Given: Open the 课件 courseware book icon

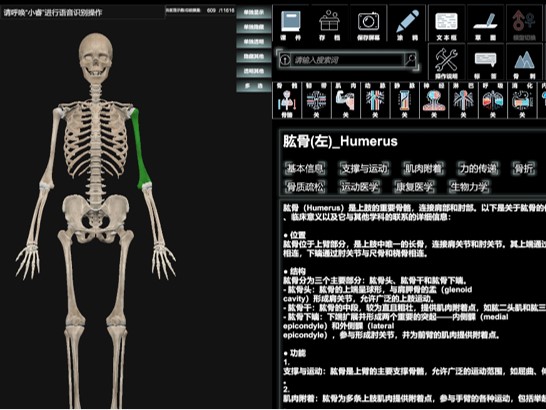Looking at the screenshot, I should click(x=291, y=24).
